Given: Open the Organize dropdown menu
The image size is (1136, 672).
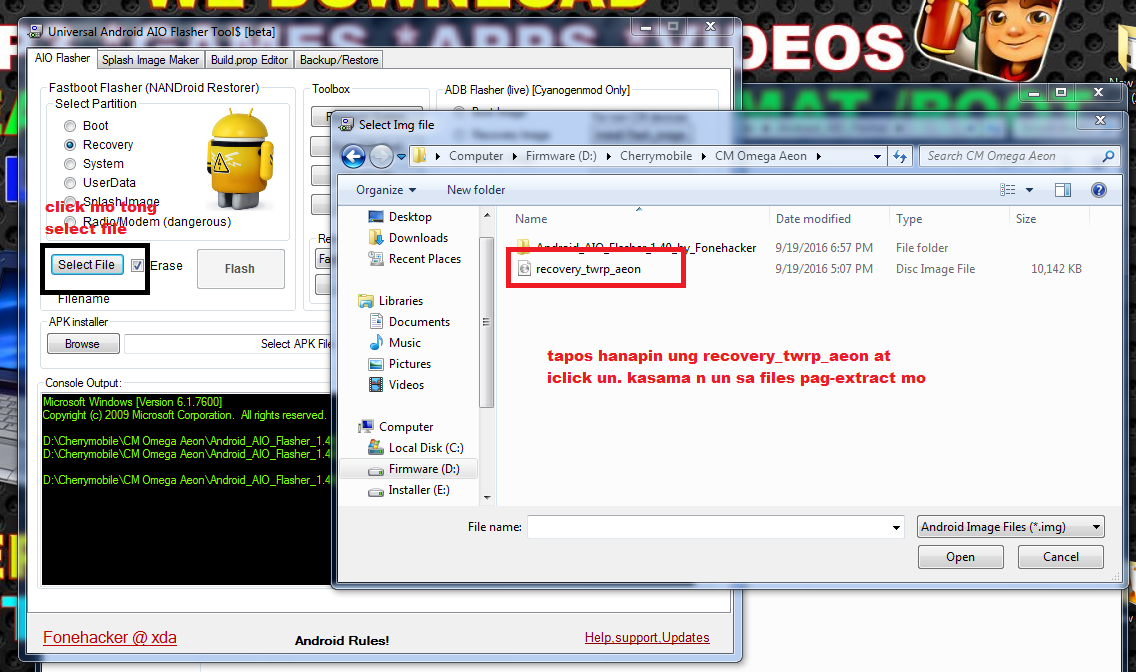Looking at the screenshot, I should click(x=385, y=190).
